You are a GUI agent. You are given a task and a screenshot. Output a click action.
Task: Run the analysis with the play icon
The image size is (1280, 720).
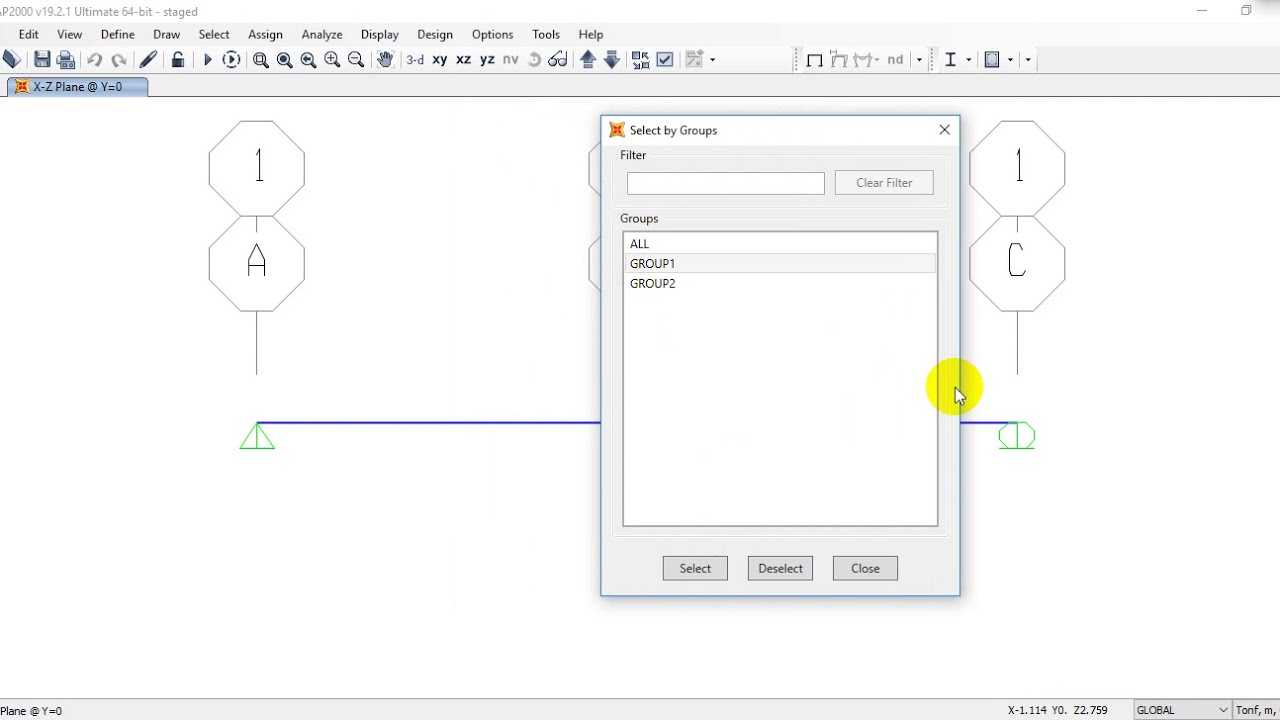(x=207, y=60)
